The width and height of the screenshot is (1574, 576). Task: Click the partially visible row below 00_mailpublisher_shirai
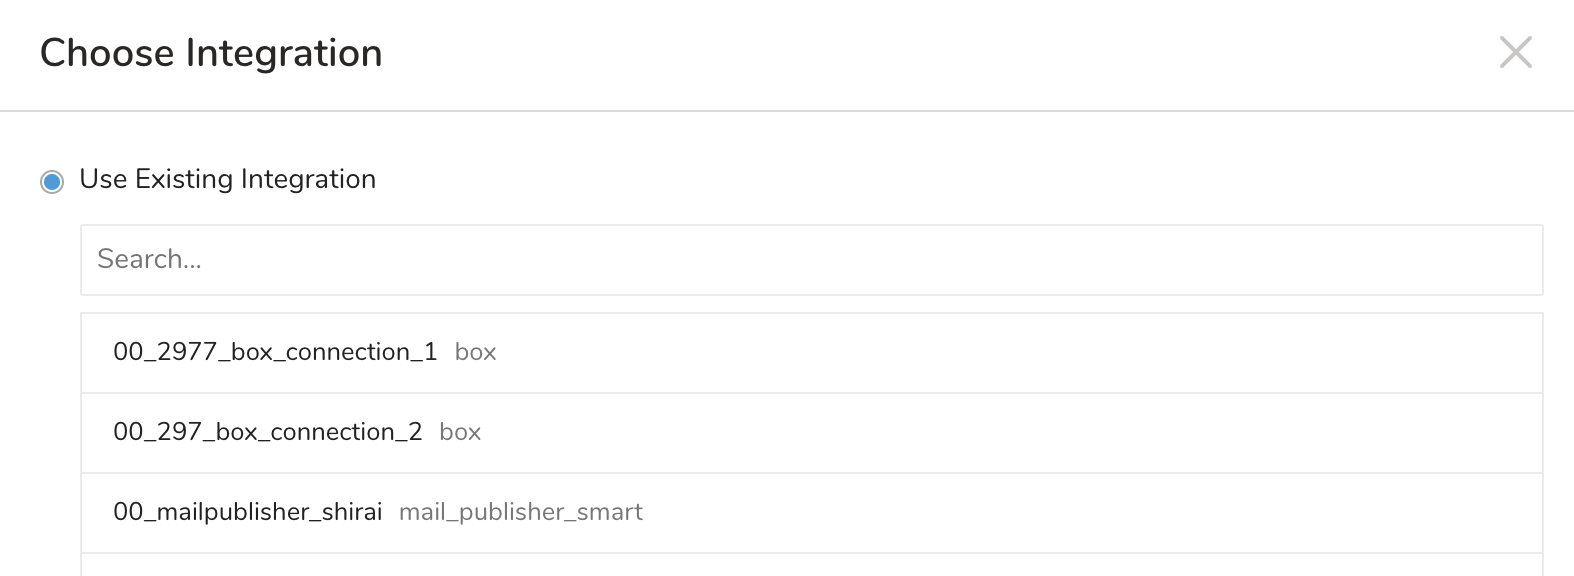point(811,566)
